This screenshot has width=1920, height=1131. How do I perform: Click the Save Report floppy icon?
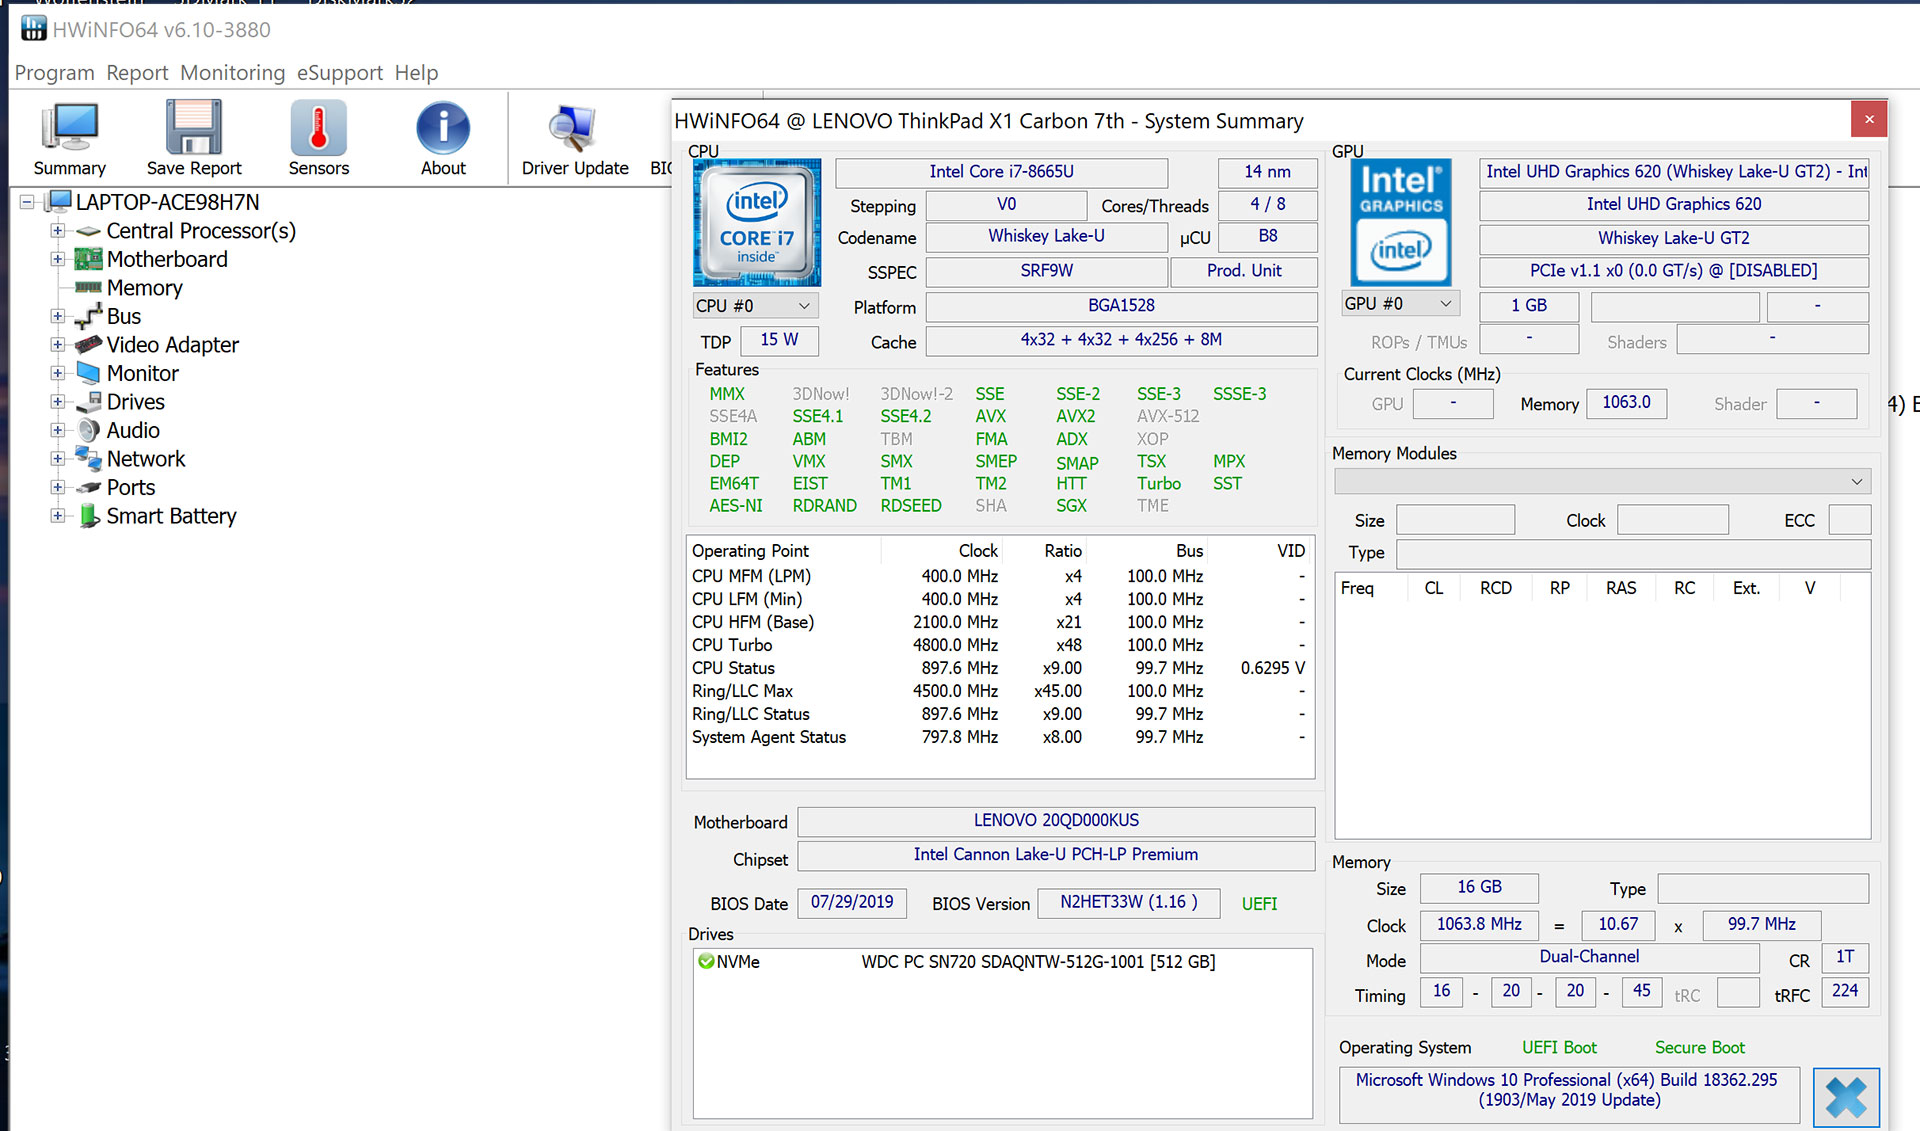[194, 128]
